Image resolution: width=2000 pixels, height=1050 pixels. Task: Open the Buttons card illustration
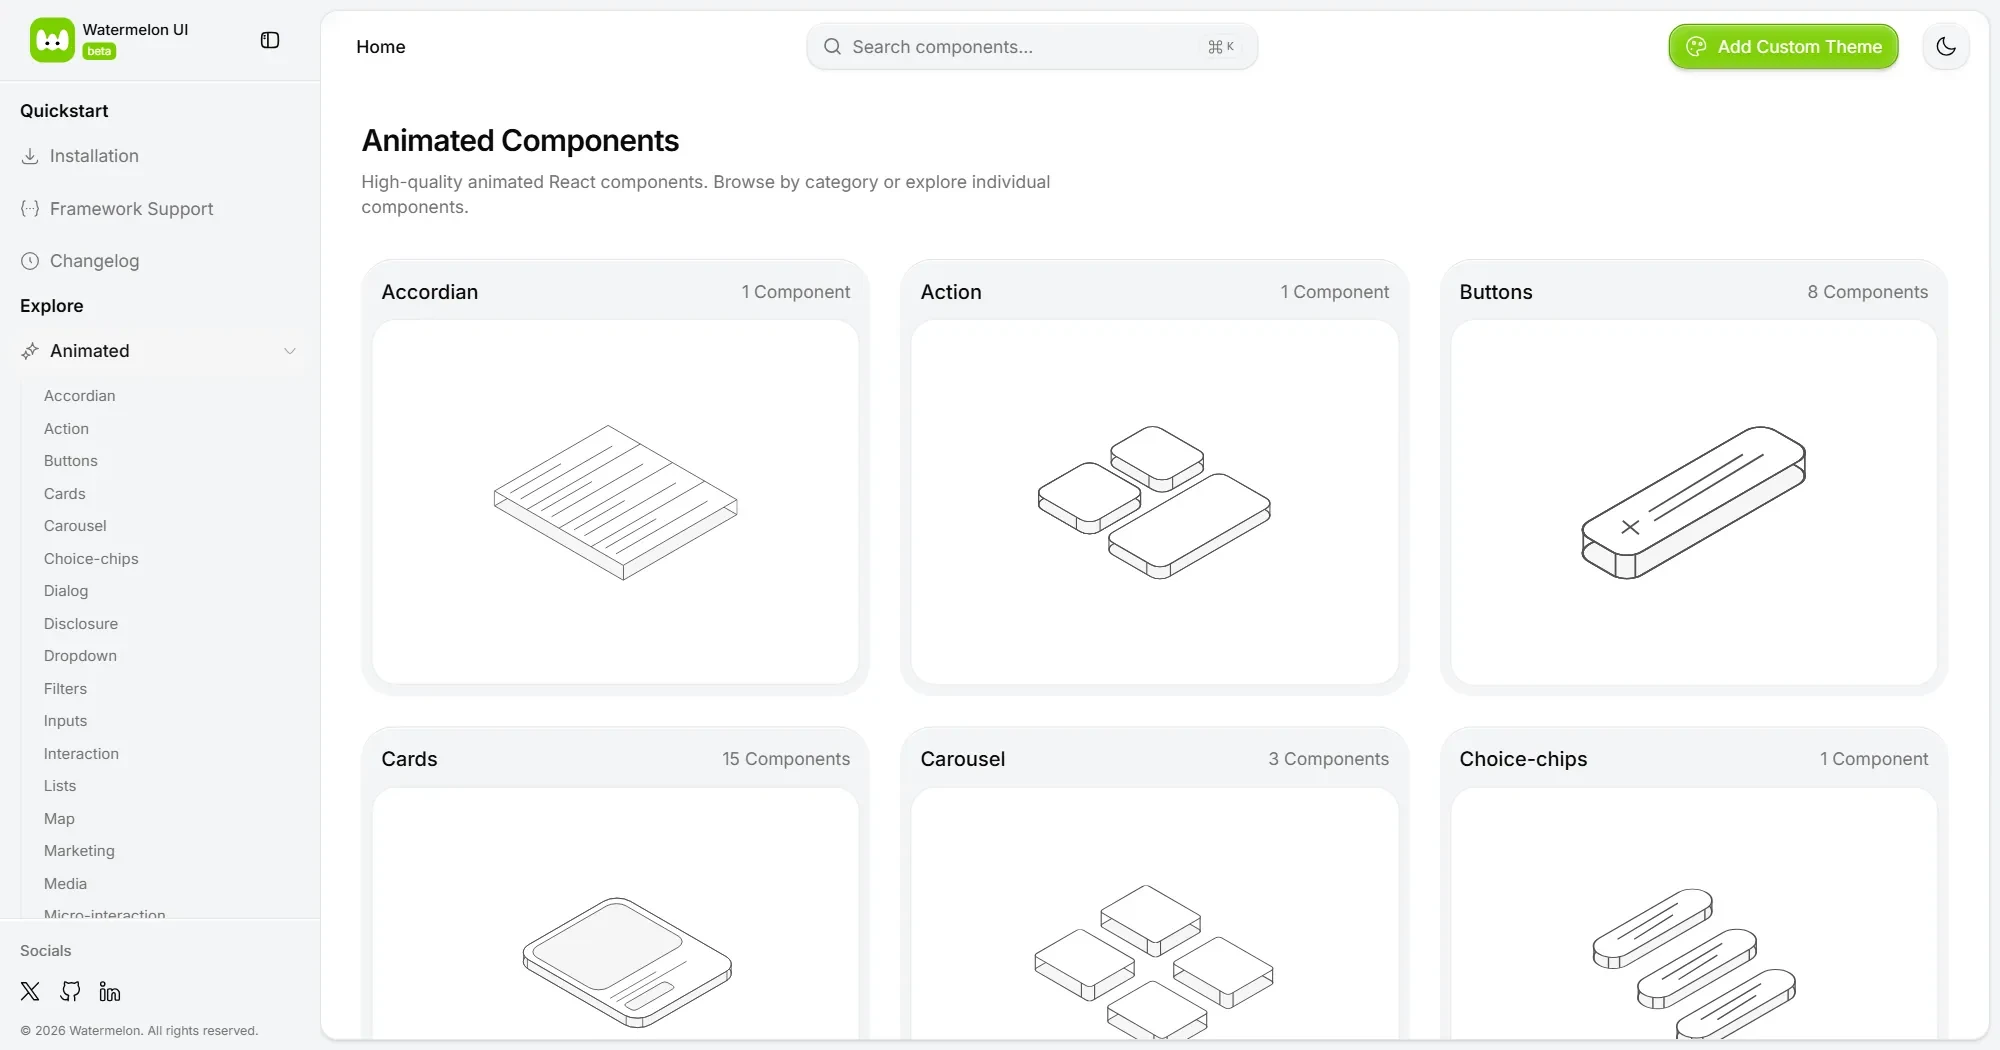(x=1694, y=502)
